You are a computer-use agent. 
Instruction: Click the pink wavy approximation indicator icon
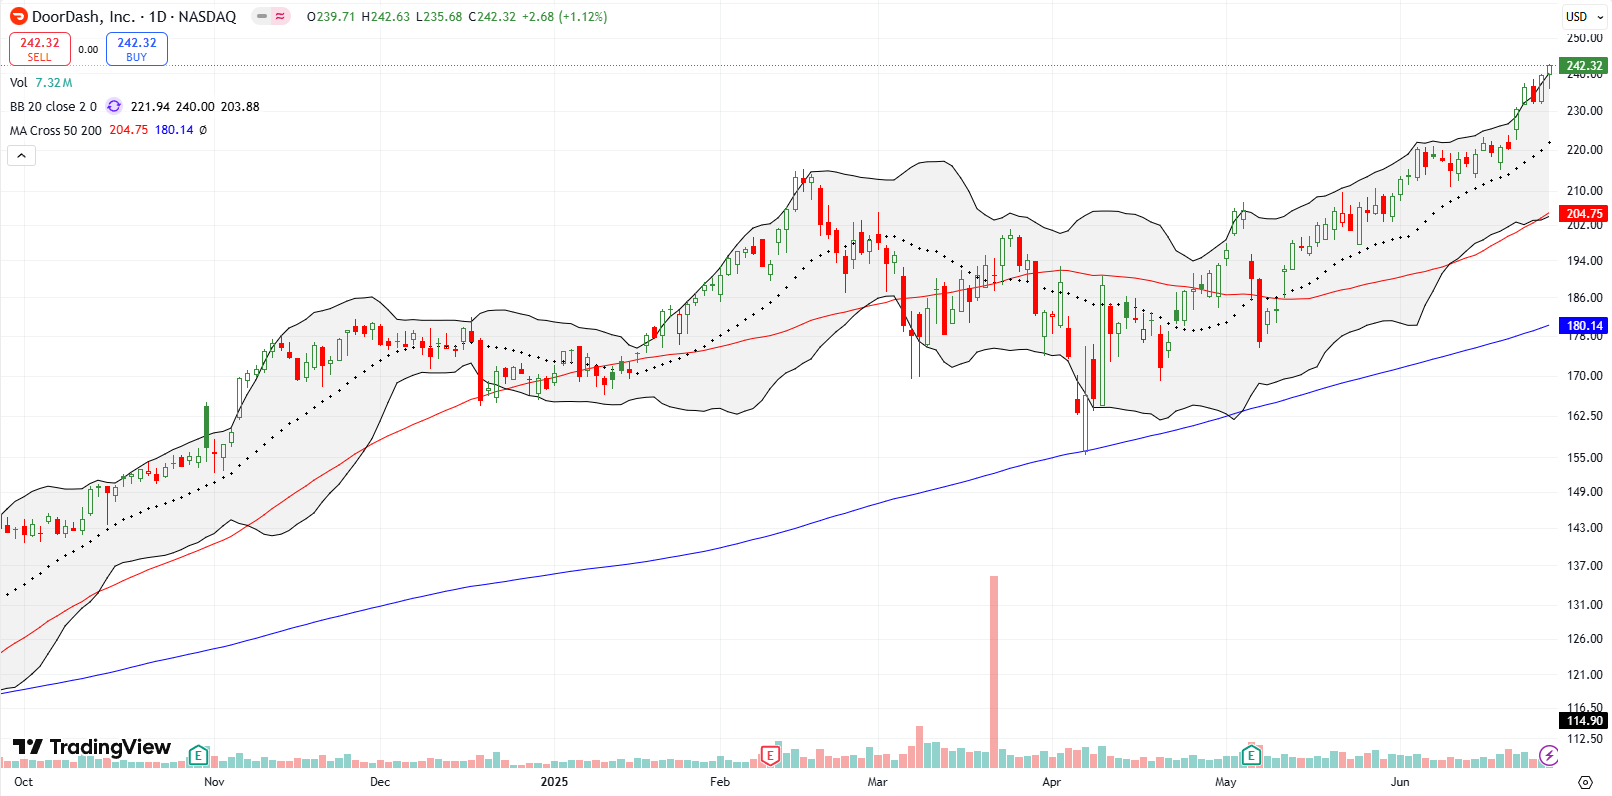(x=280, y=16)
